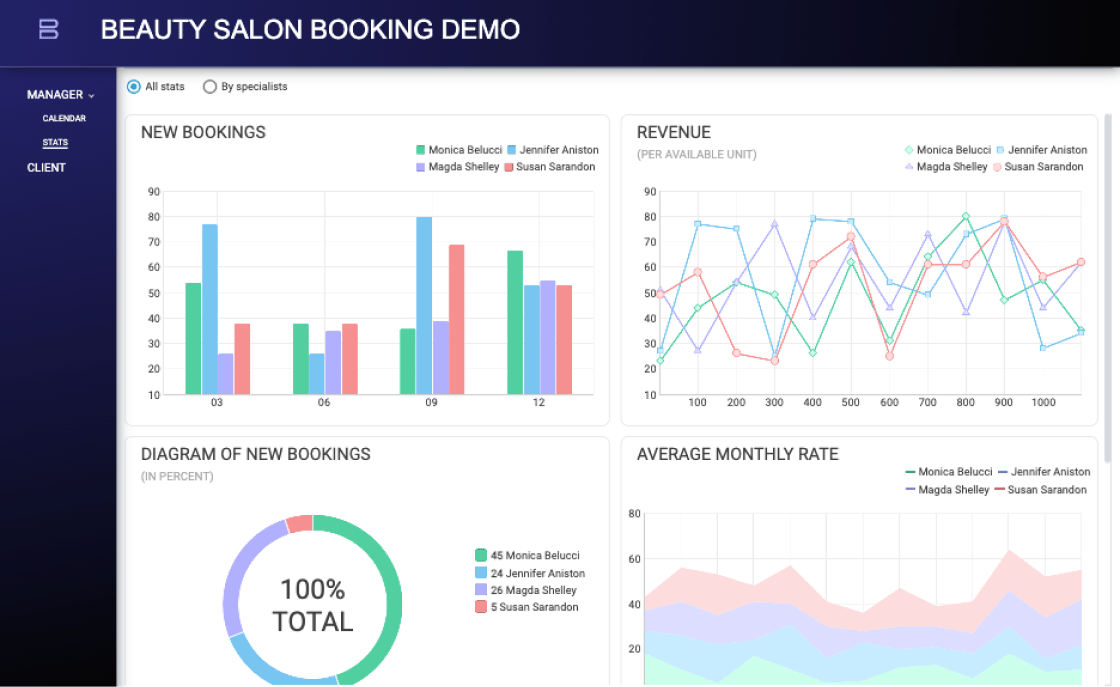This screenshot has height=687, width=1120.
Task: Click the app logo icon in header
Action: 48,30
